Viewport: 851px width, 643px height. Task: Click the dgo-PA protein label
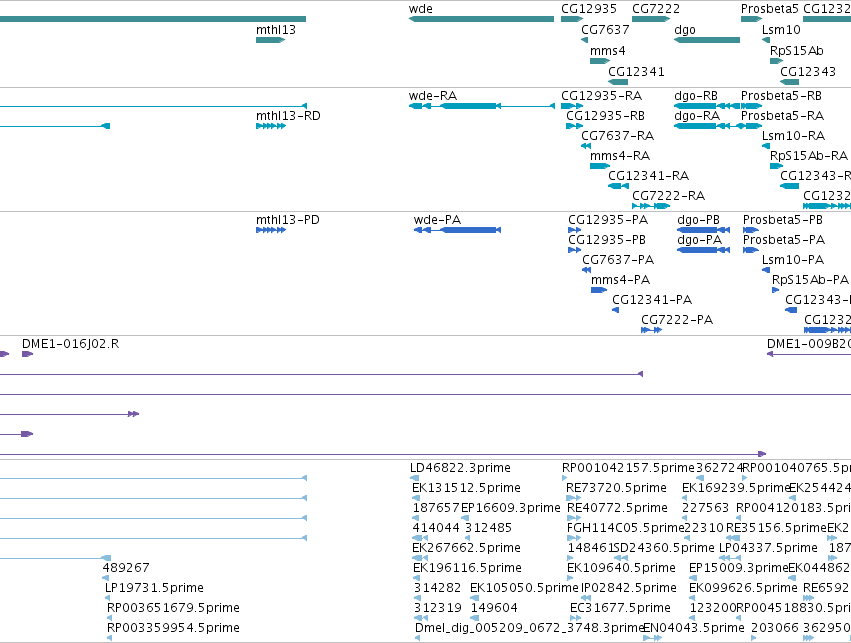pos(700,240)
